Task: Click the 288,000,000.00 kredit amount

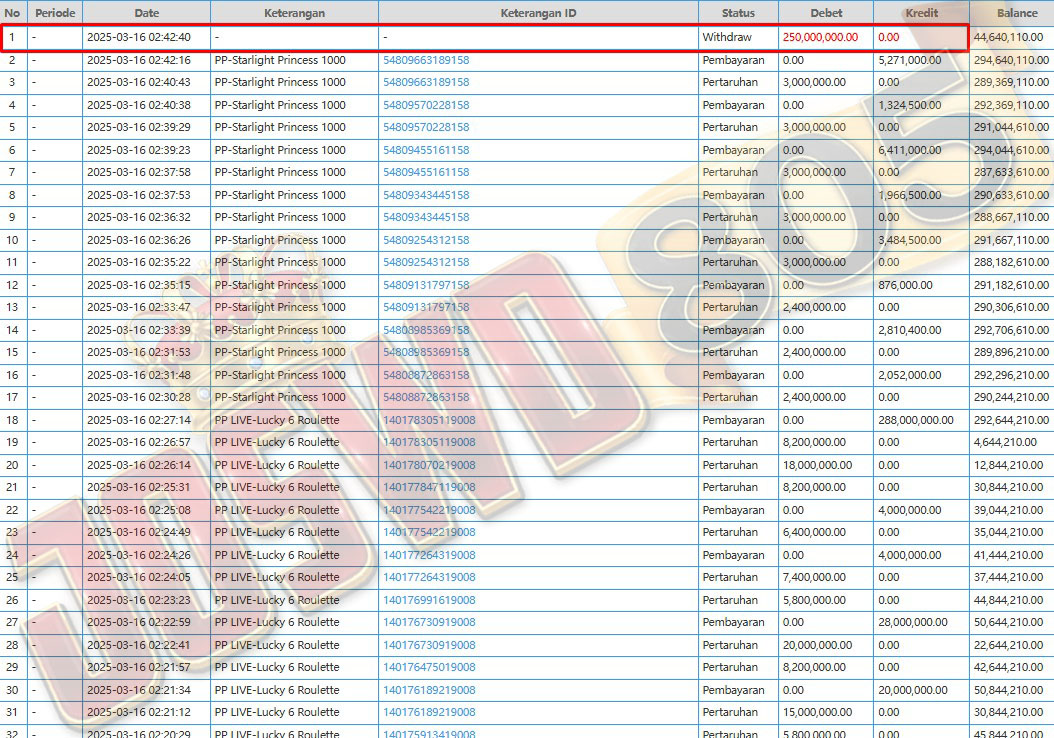Action: pos(915,420)
